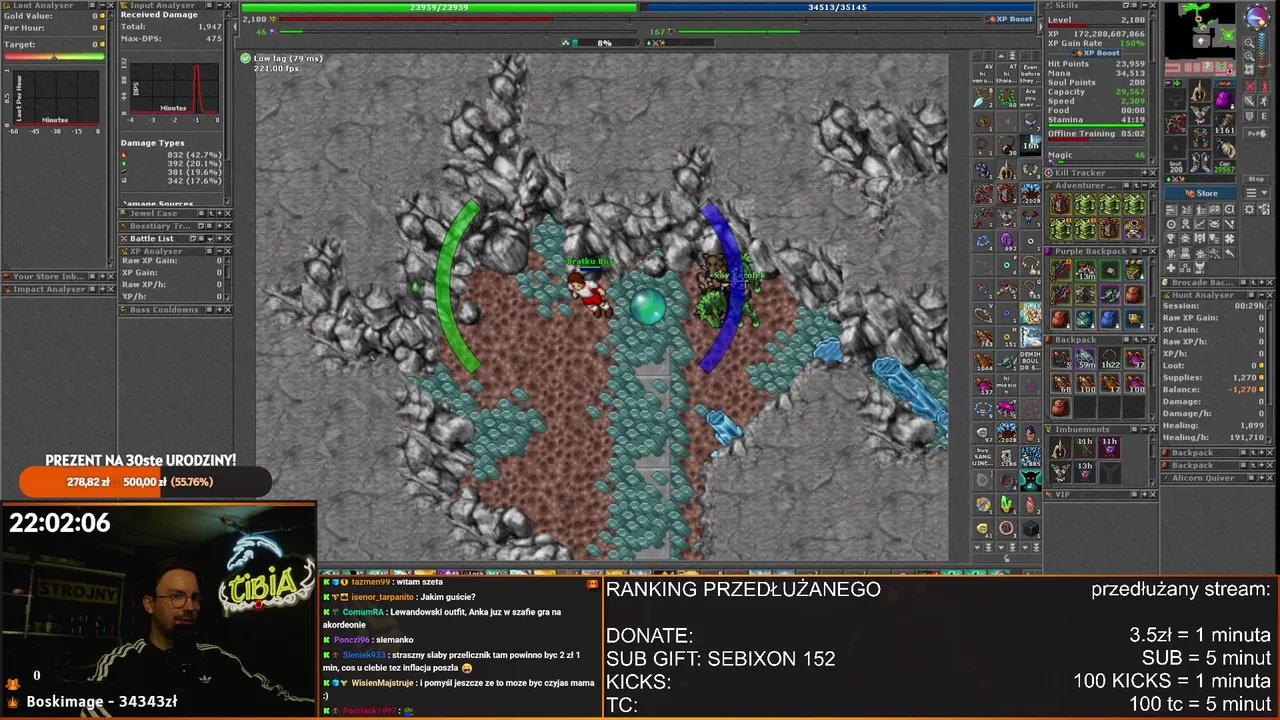Click the Bratku Boy character in the game

coord(589,290)
